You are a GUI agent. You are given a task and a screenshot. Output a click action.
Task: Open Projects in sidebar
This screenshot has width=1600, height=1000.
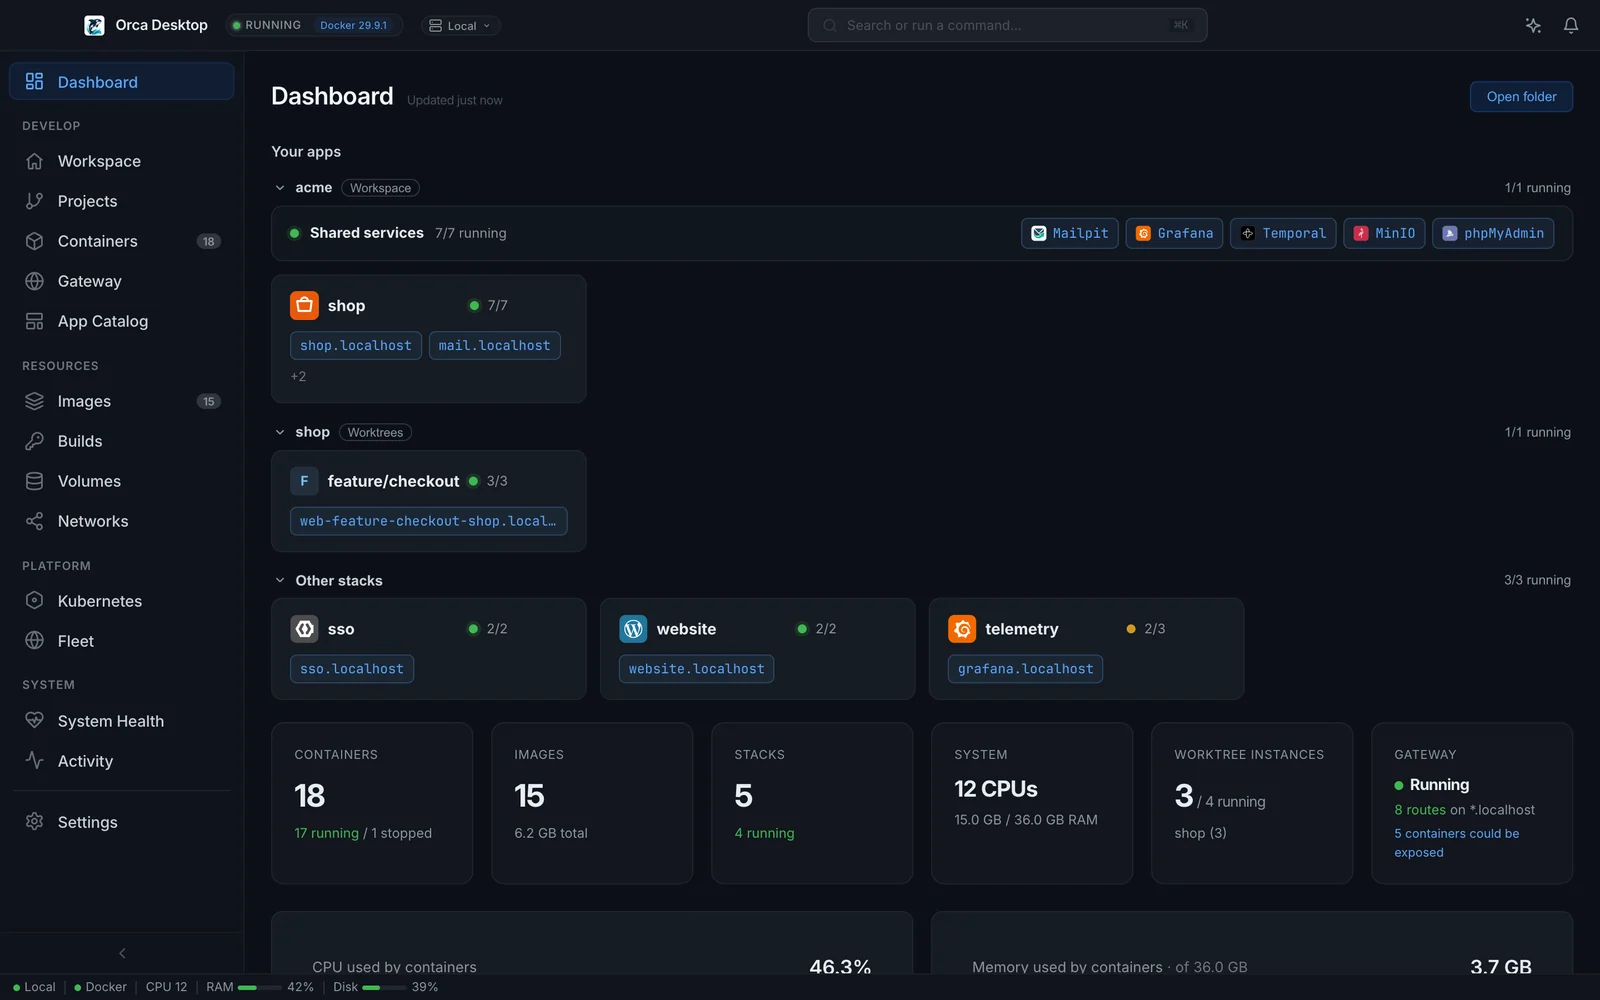[x=121, y=201]
